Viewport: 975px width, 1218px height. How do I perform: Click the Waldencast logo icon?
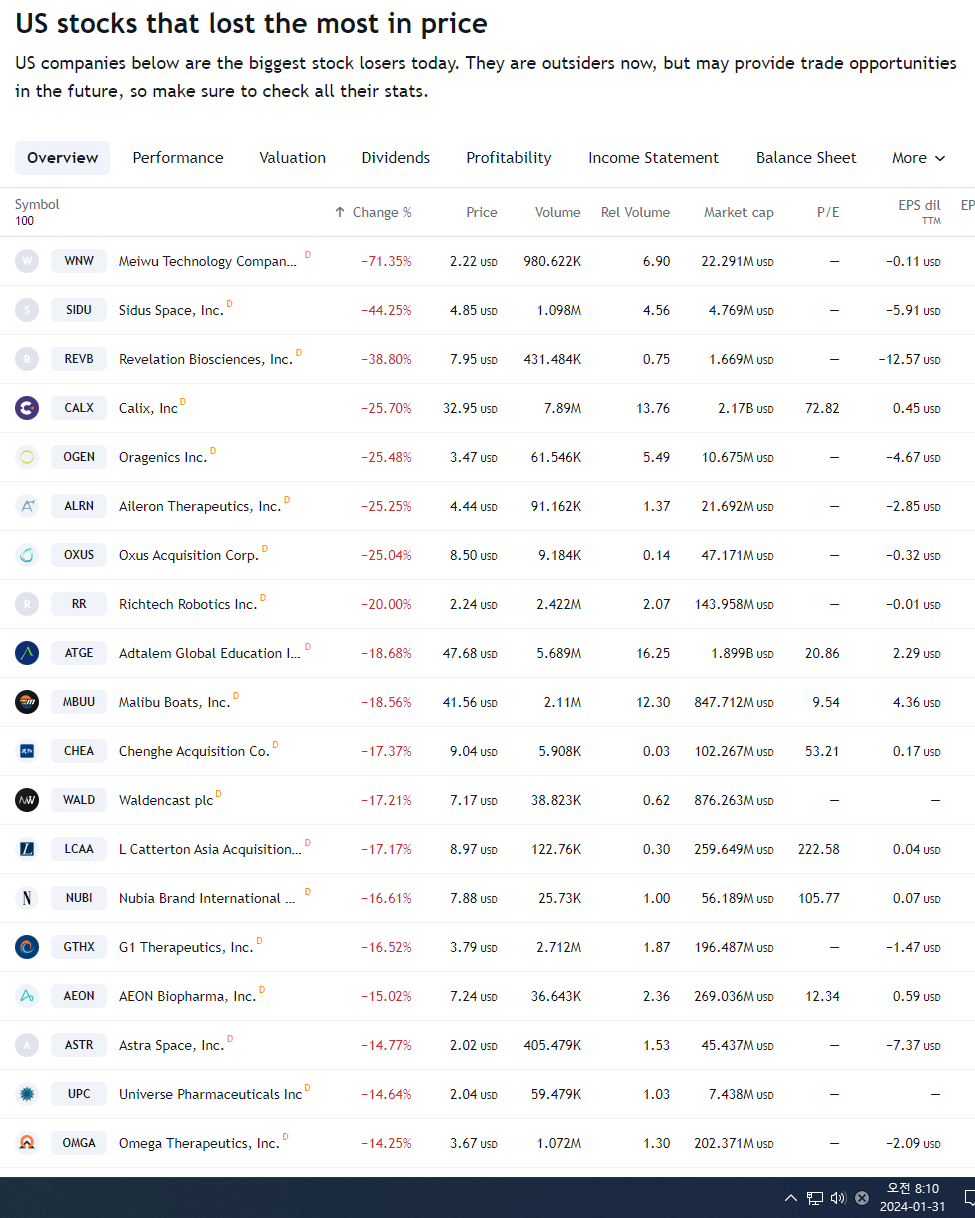coord(27,800)
